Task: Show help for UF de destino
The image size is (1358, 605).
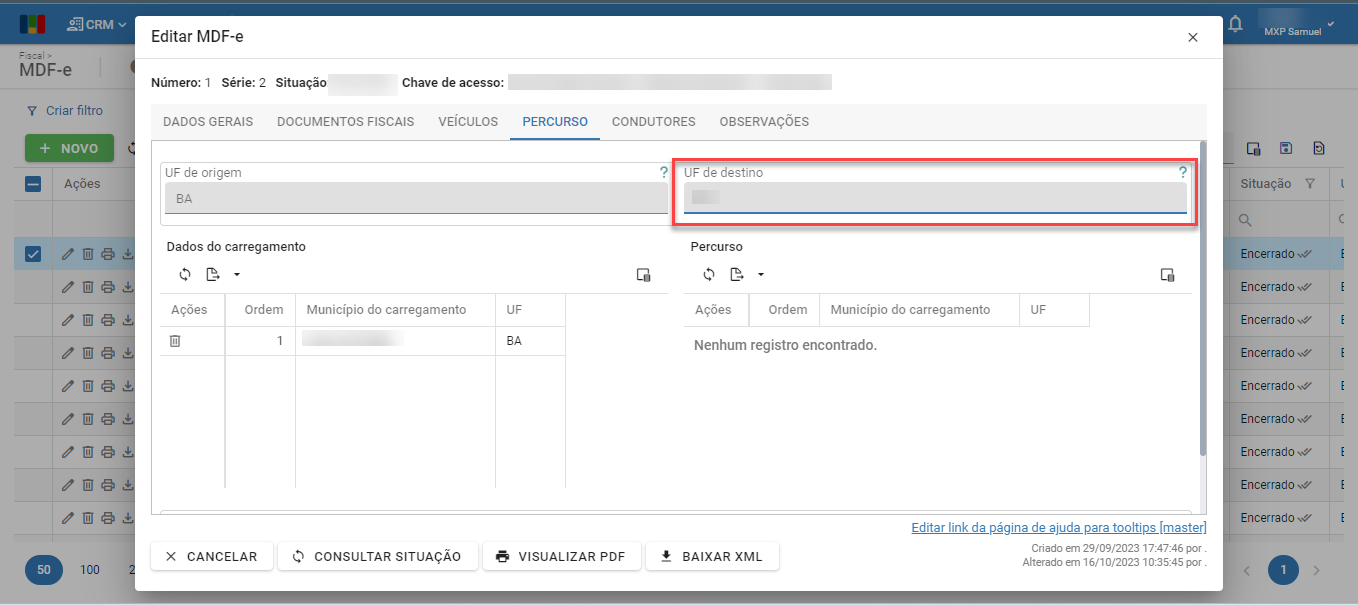Action: [1182, 172]
